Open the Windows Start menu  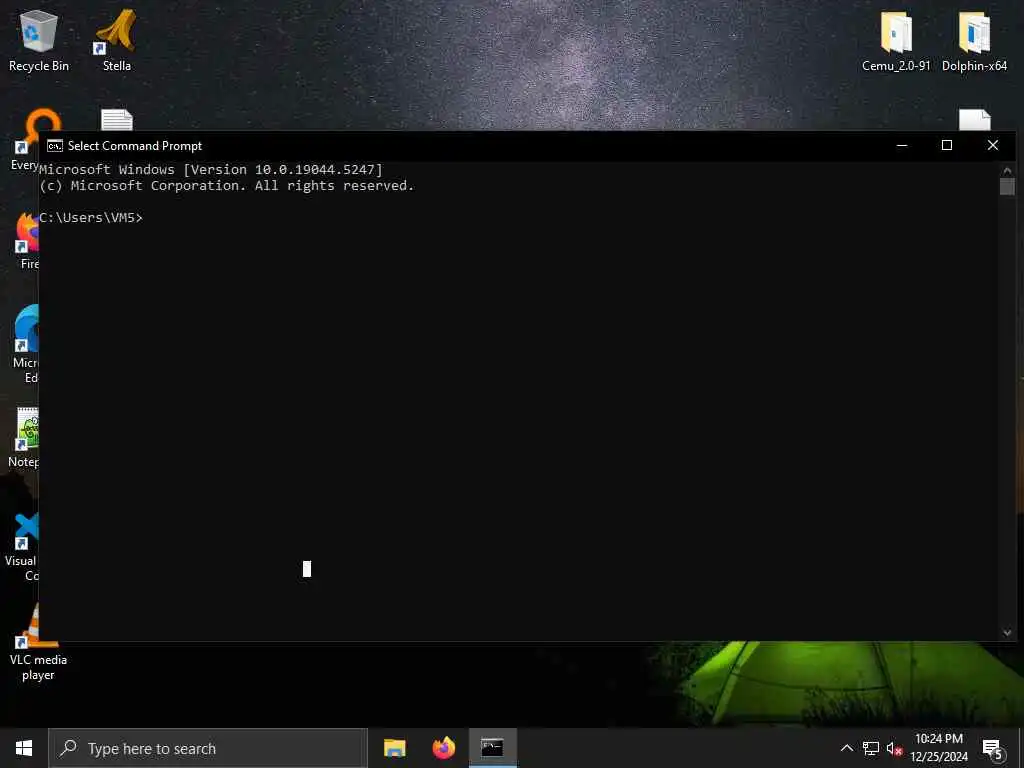pos(24,748)
